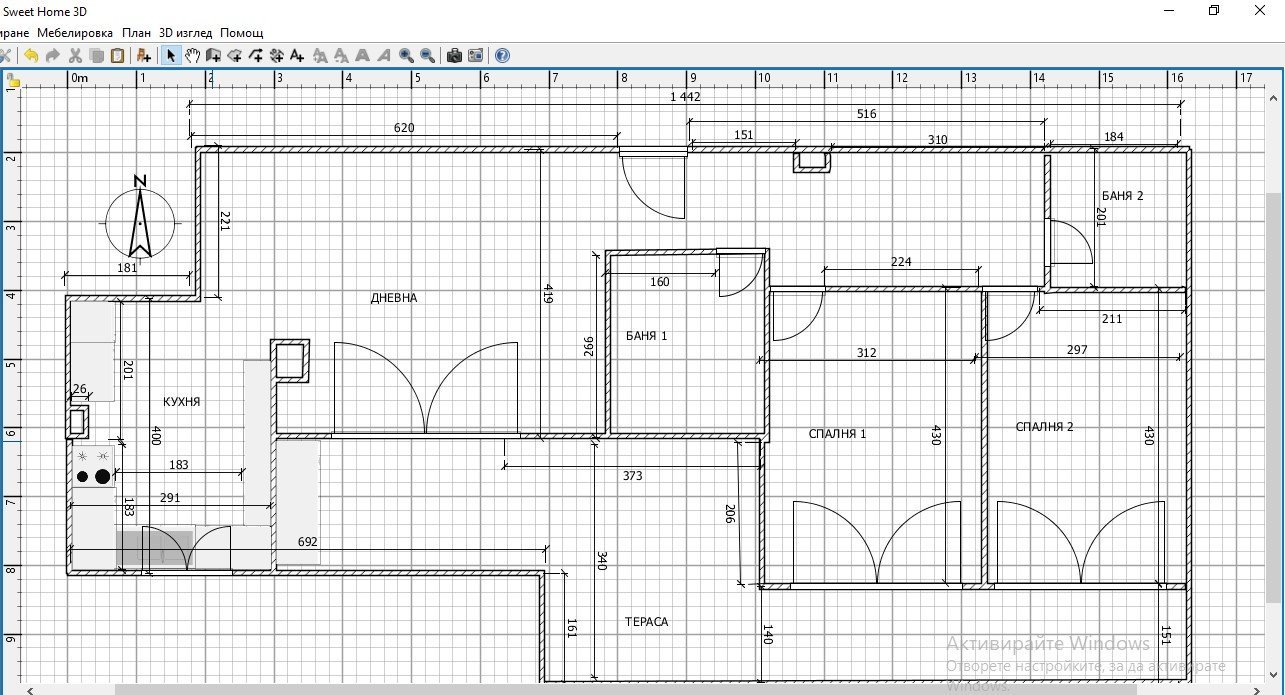Click the Add furniture icon
The height and width of the screenshot is (695, 1285).
click(x=144, y=56)
